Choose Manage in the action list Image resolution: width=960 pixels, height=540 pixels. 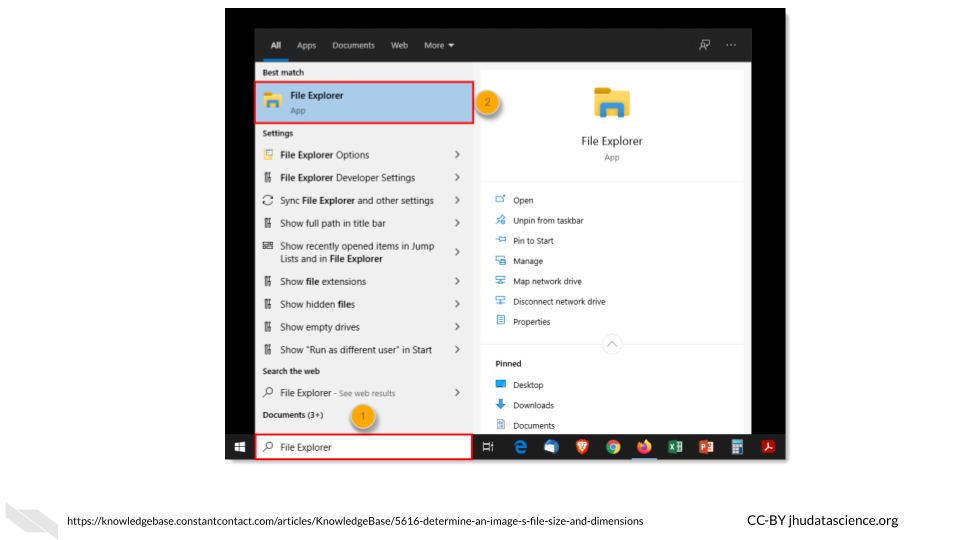point(528,261)
